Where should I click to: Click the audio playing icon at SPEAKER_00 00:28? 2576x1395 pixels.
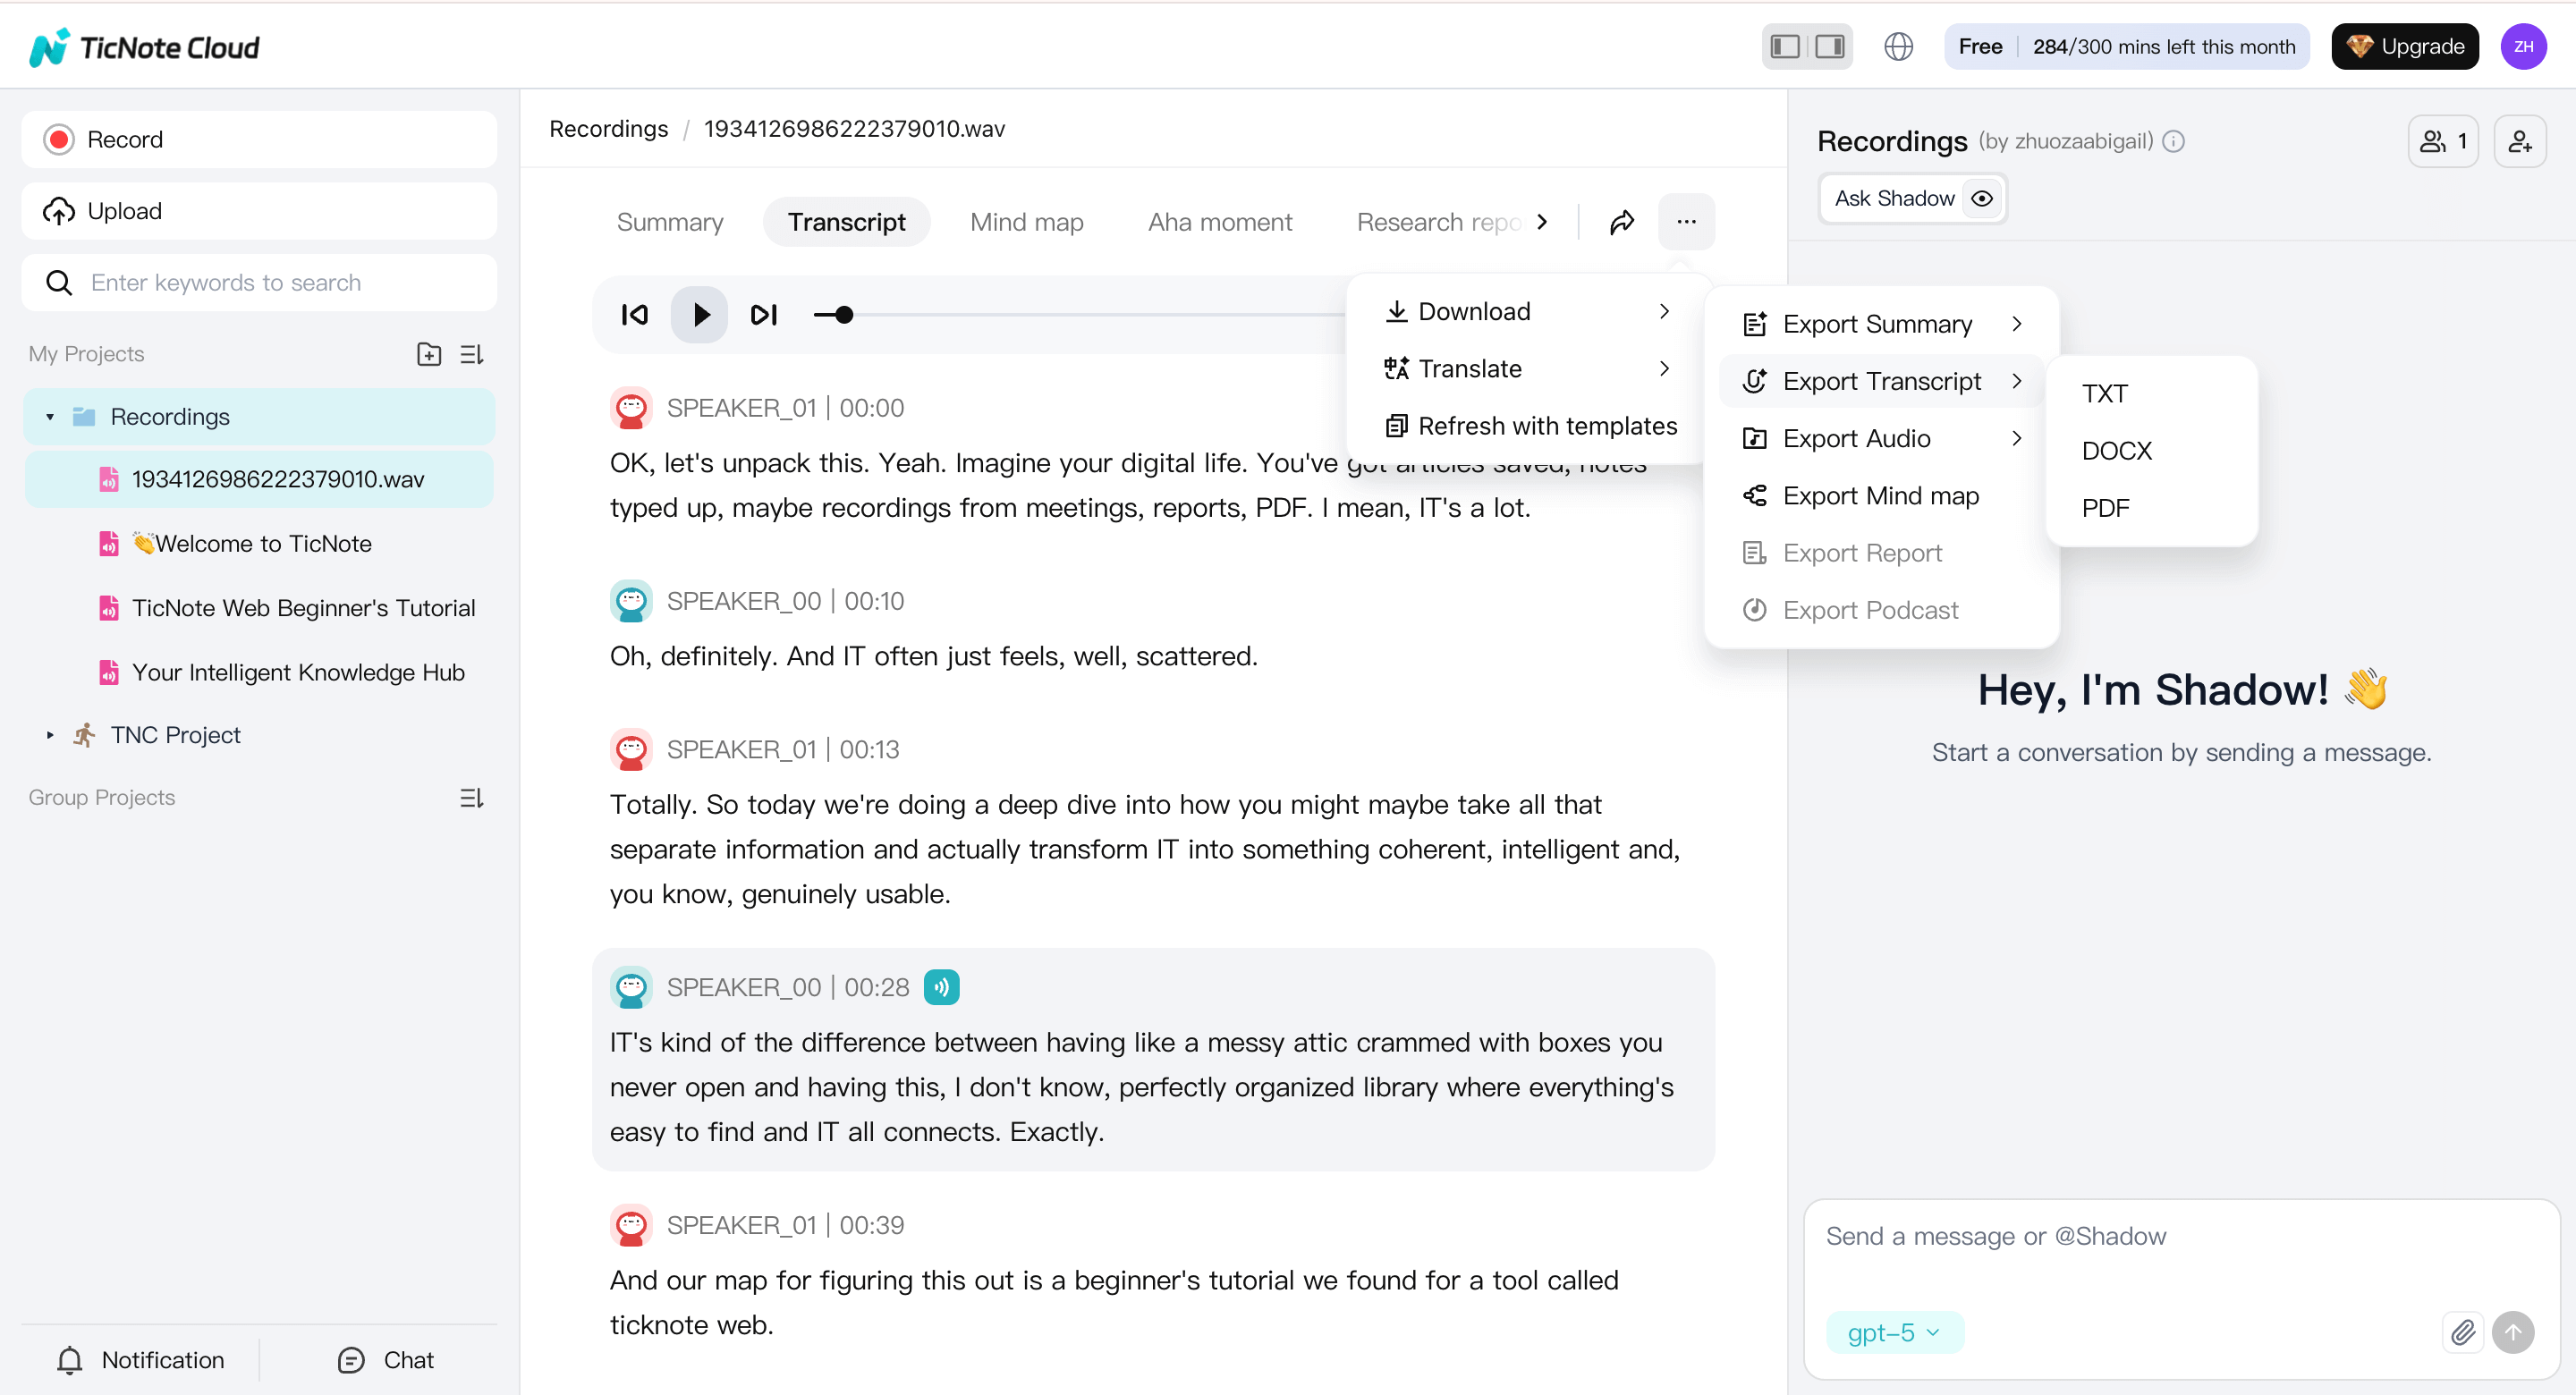pyautogui.click(x=941, y=987)
